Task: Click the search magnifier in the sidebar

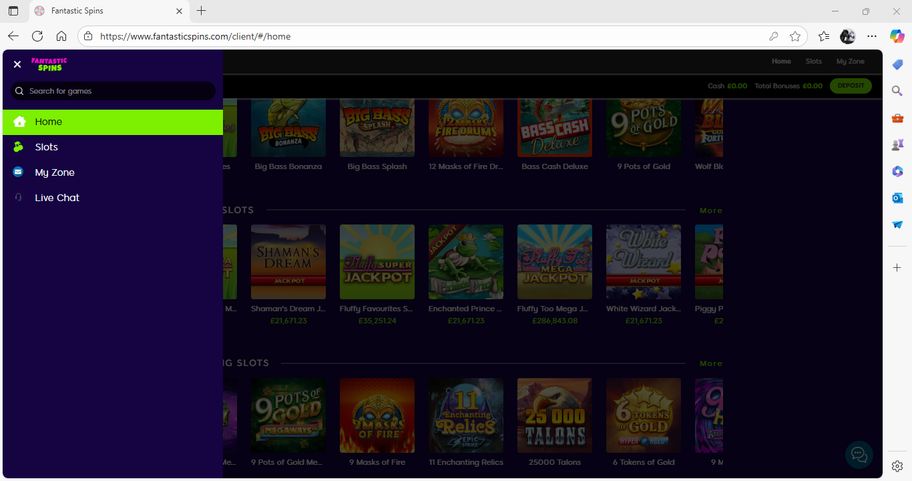Action: click(19, 91)
